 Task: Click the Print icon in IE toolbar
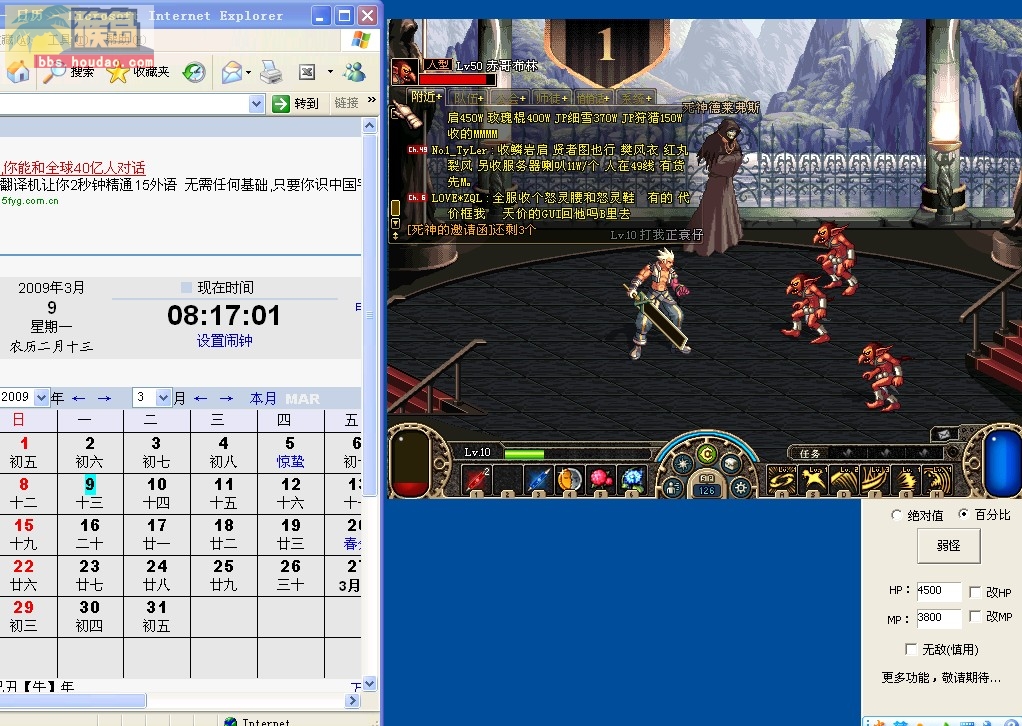tap(271, 72)
